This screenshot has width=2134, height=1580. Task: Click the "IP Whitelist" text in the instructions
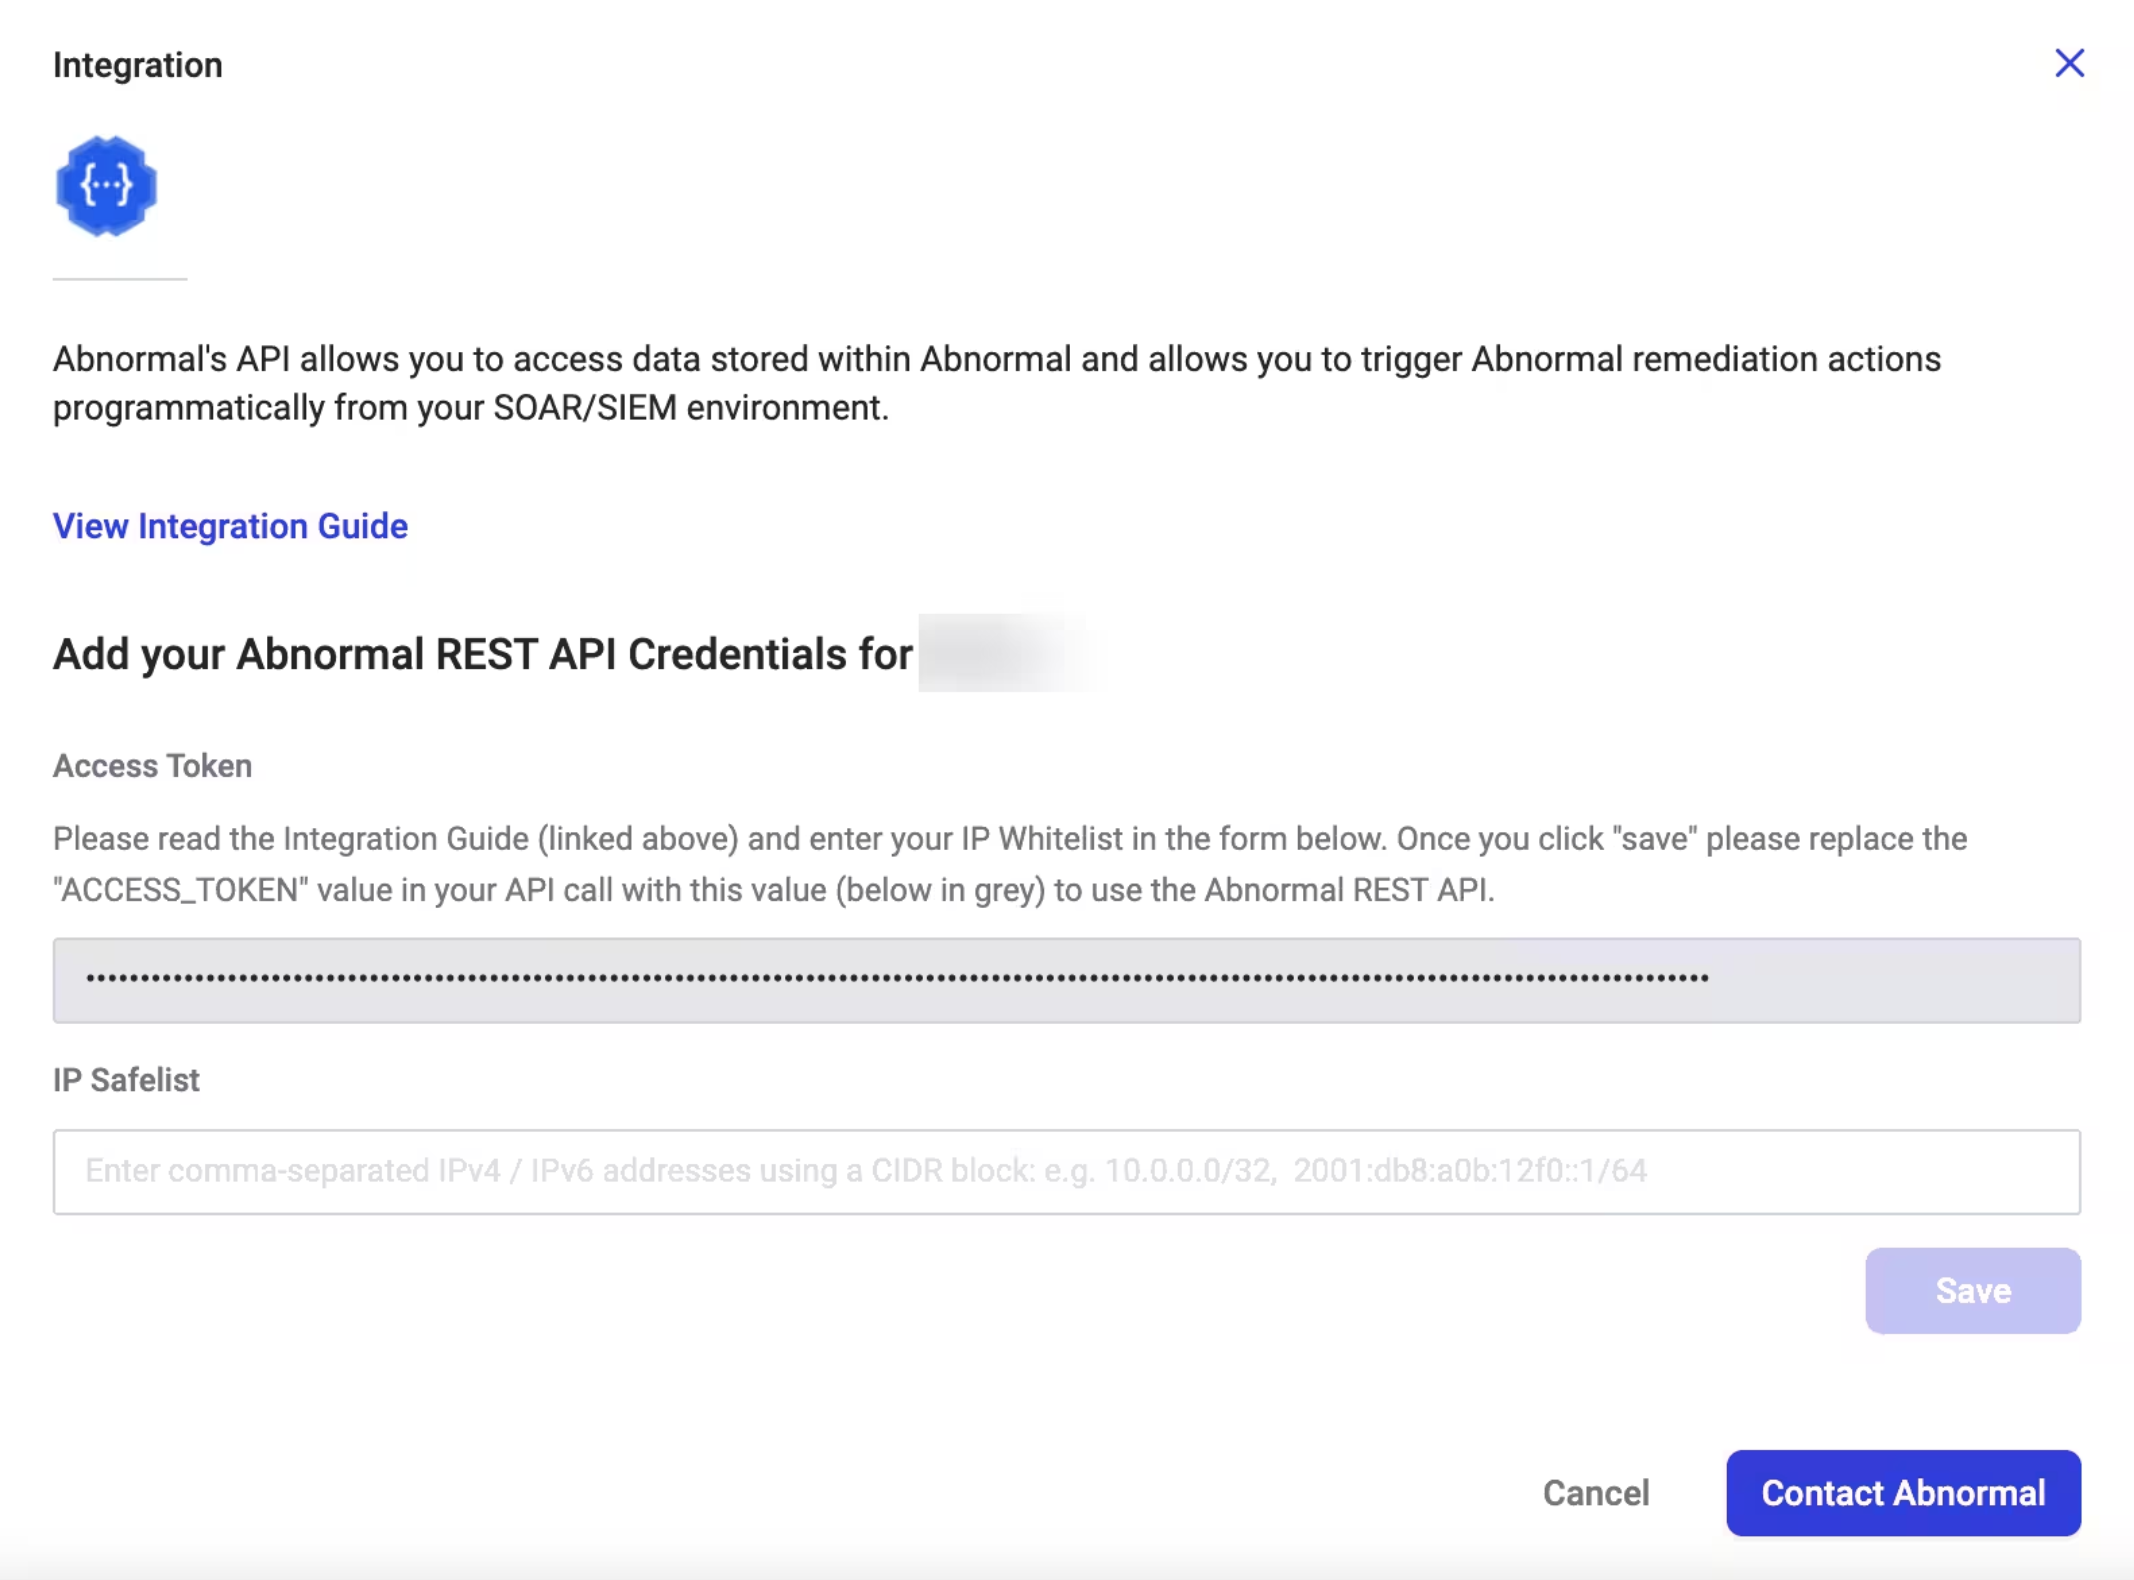tap(1042, 838)
